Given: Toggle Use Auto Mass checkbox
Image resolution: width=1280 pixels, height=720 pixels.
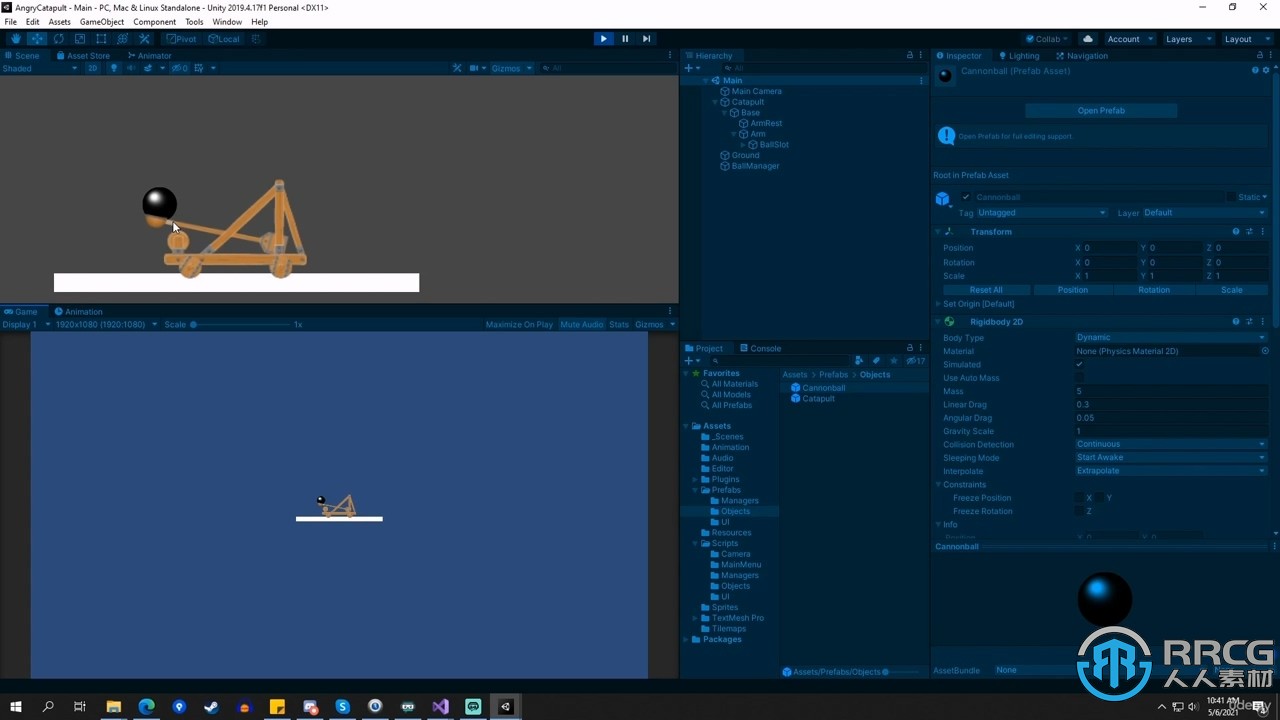Looking at the screenshot, I should pos(1079,378).
